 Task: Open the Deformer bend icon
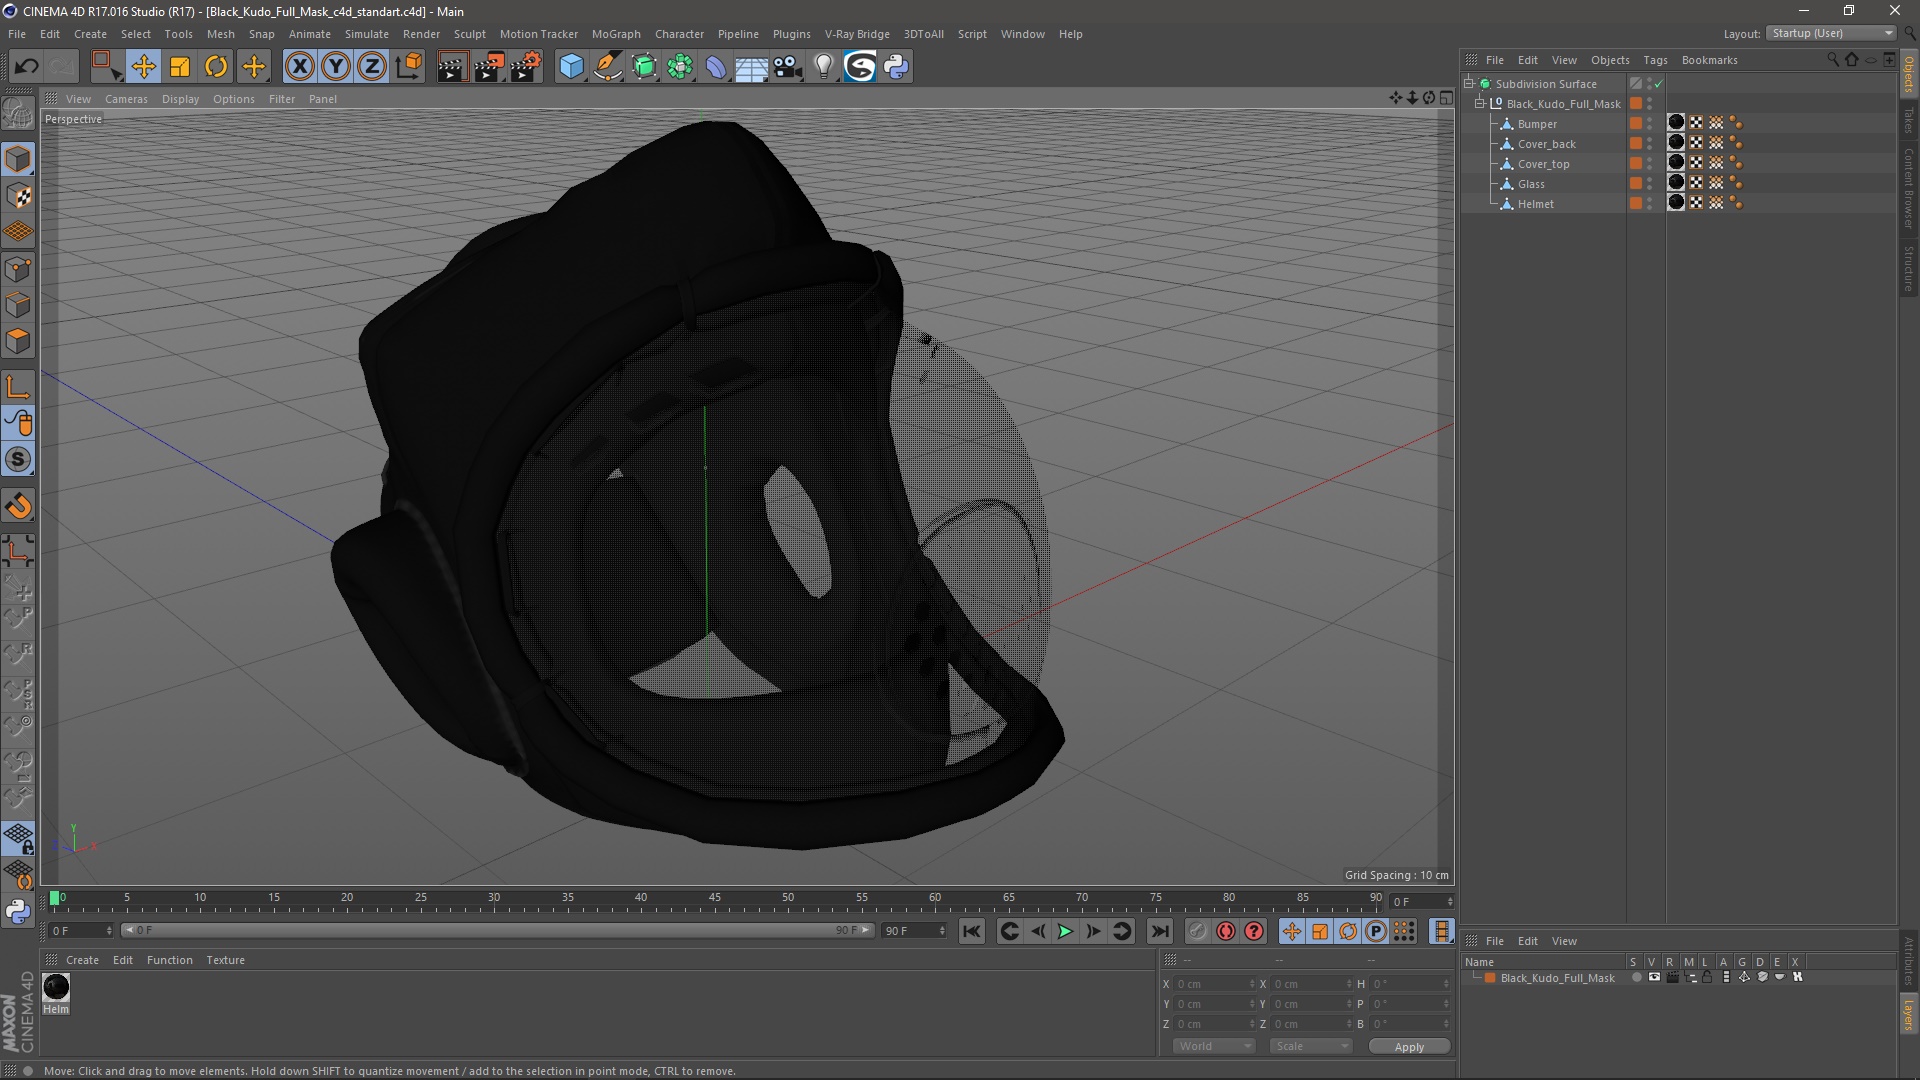pyautogui.click(x=716, y=67)
